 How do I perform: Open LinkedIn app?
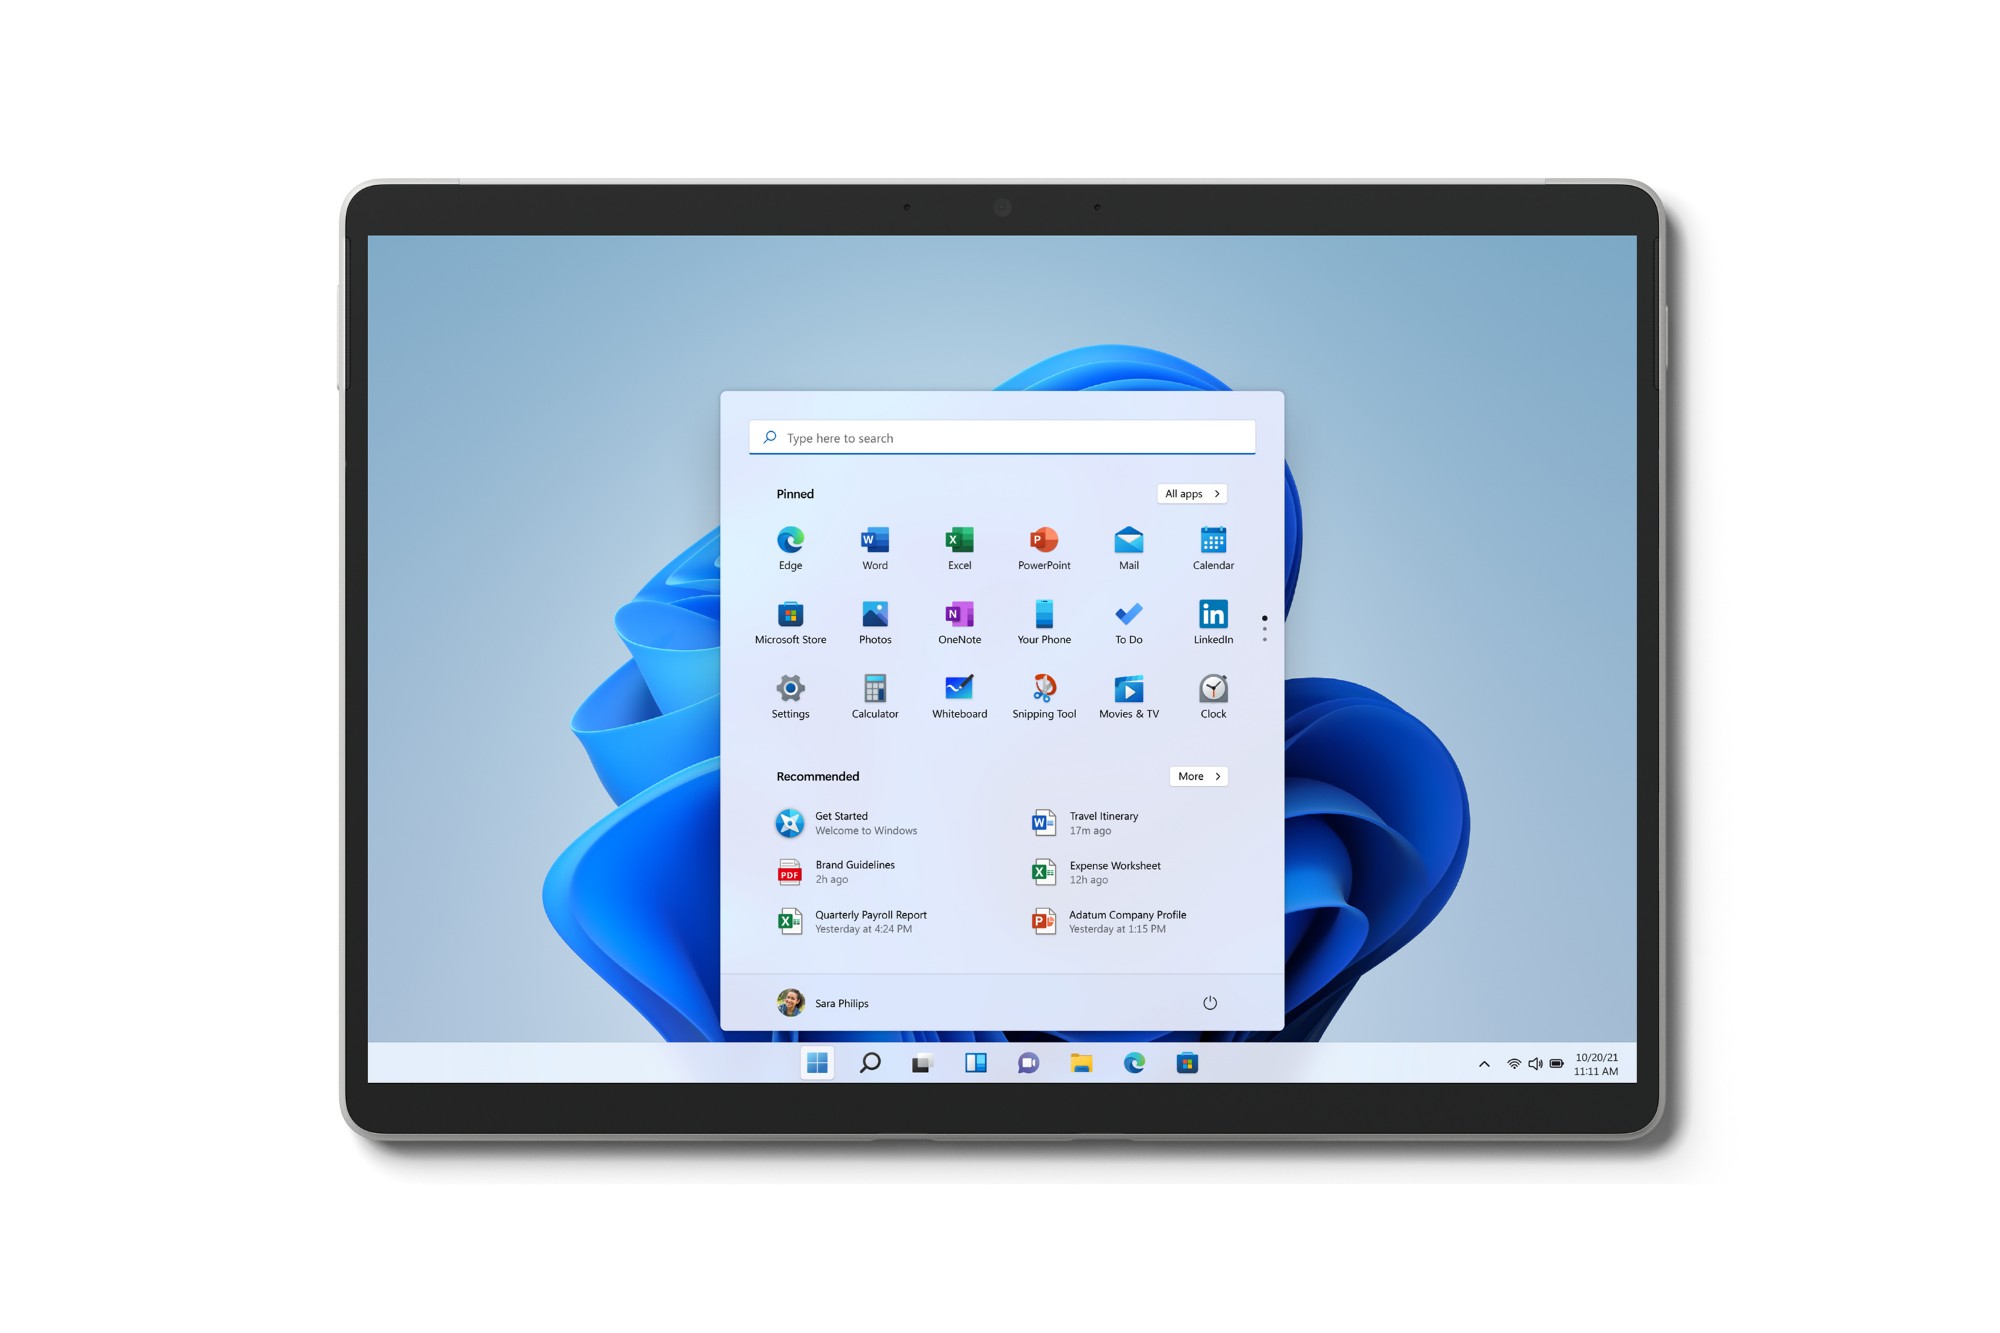[x=1212, y=620]
